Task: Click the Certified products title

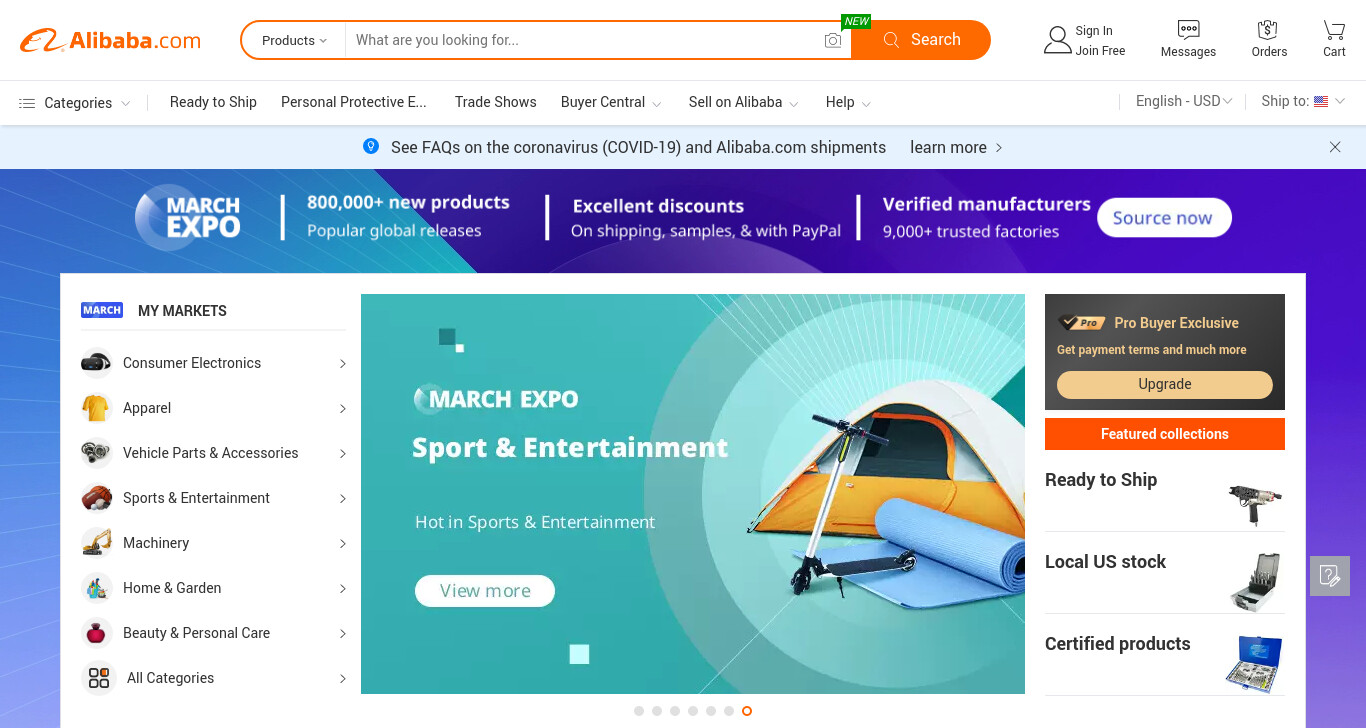Action: [x=1117, y=644]
